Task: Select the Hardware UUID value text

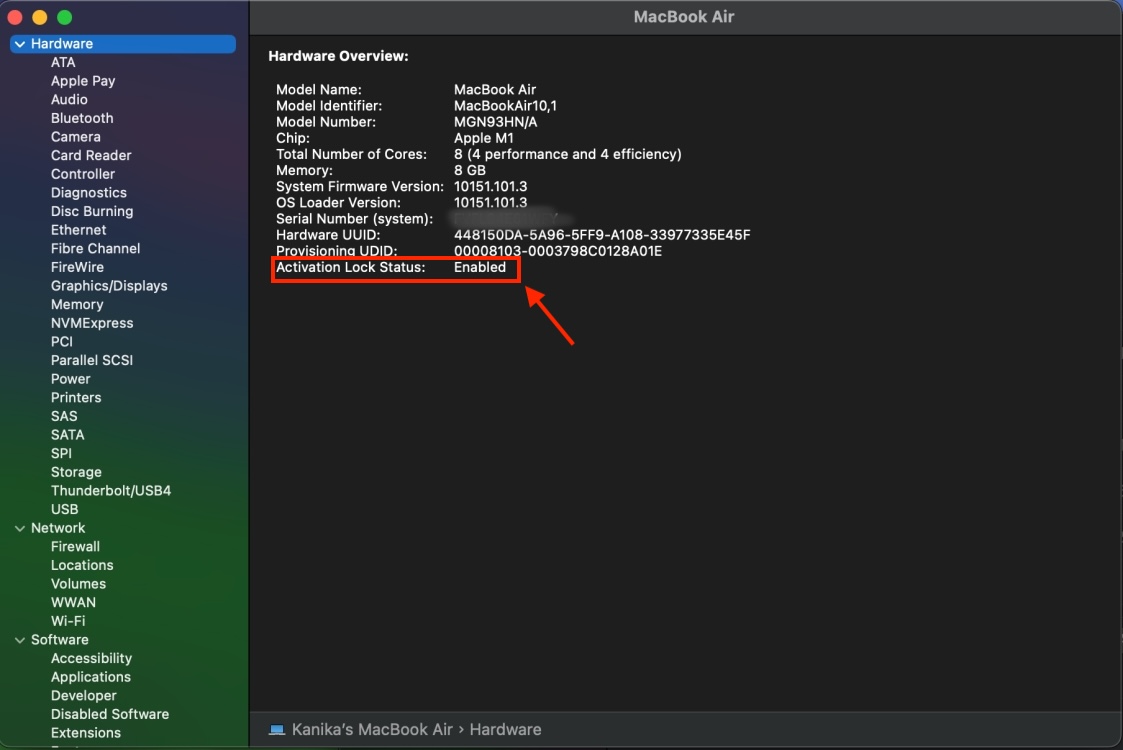Action: 602,235
